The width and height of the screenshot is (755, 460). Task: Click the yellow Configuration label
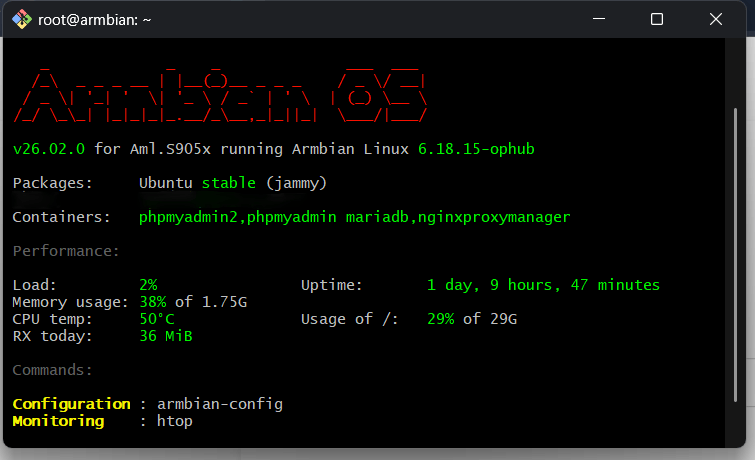72,404
